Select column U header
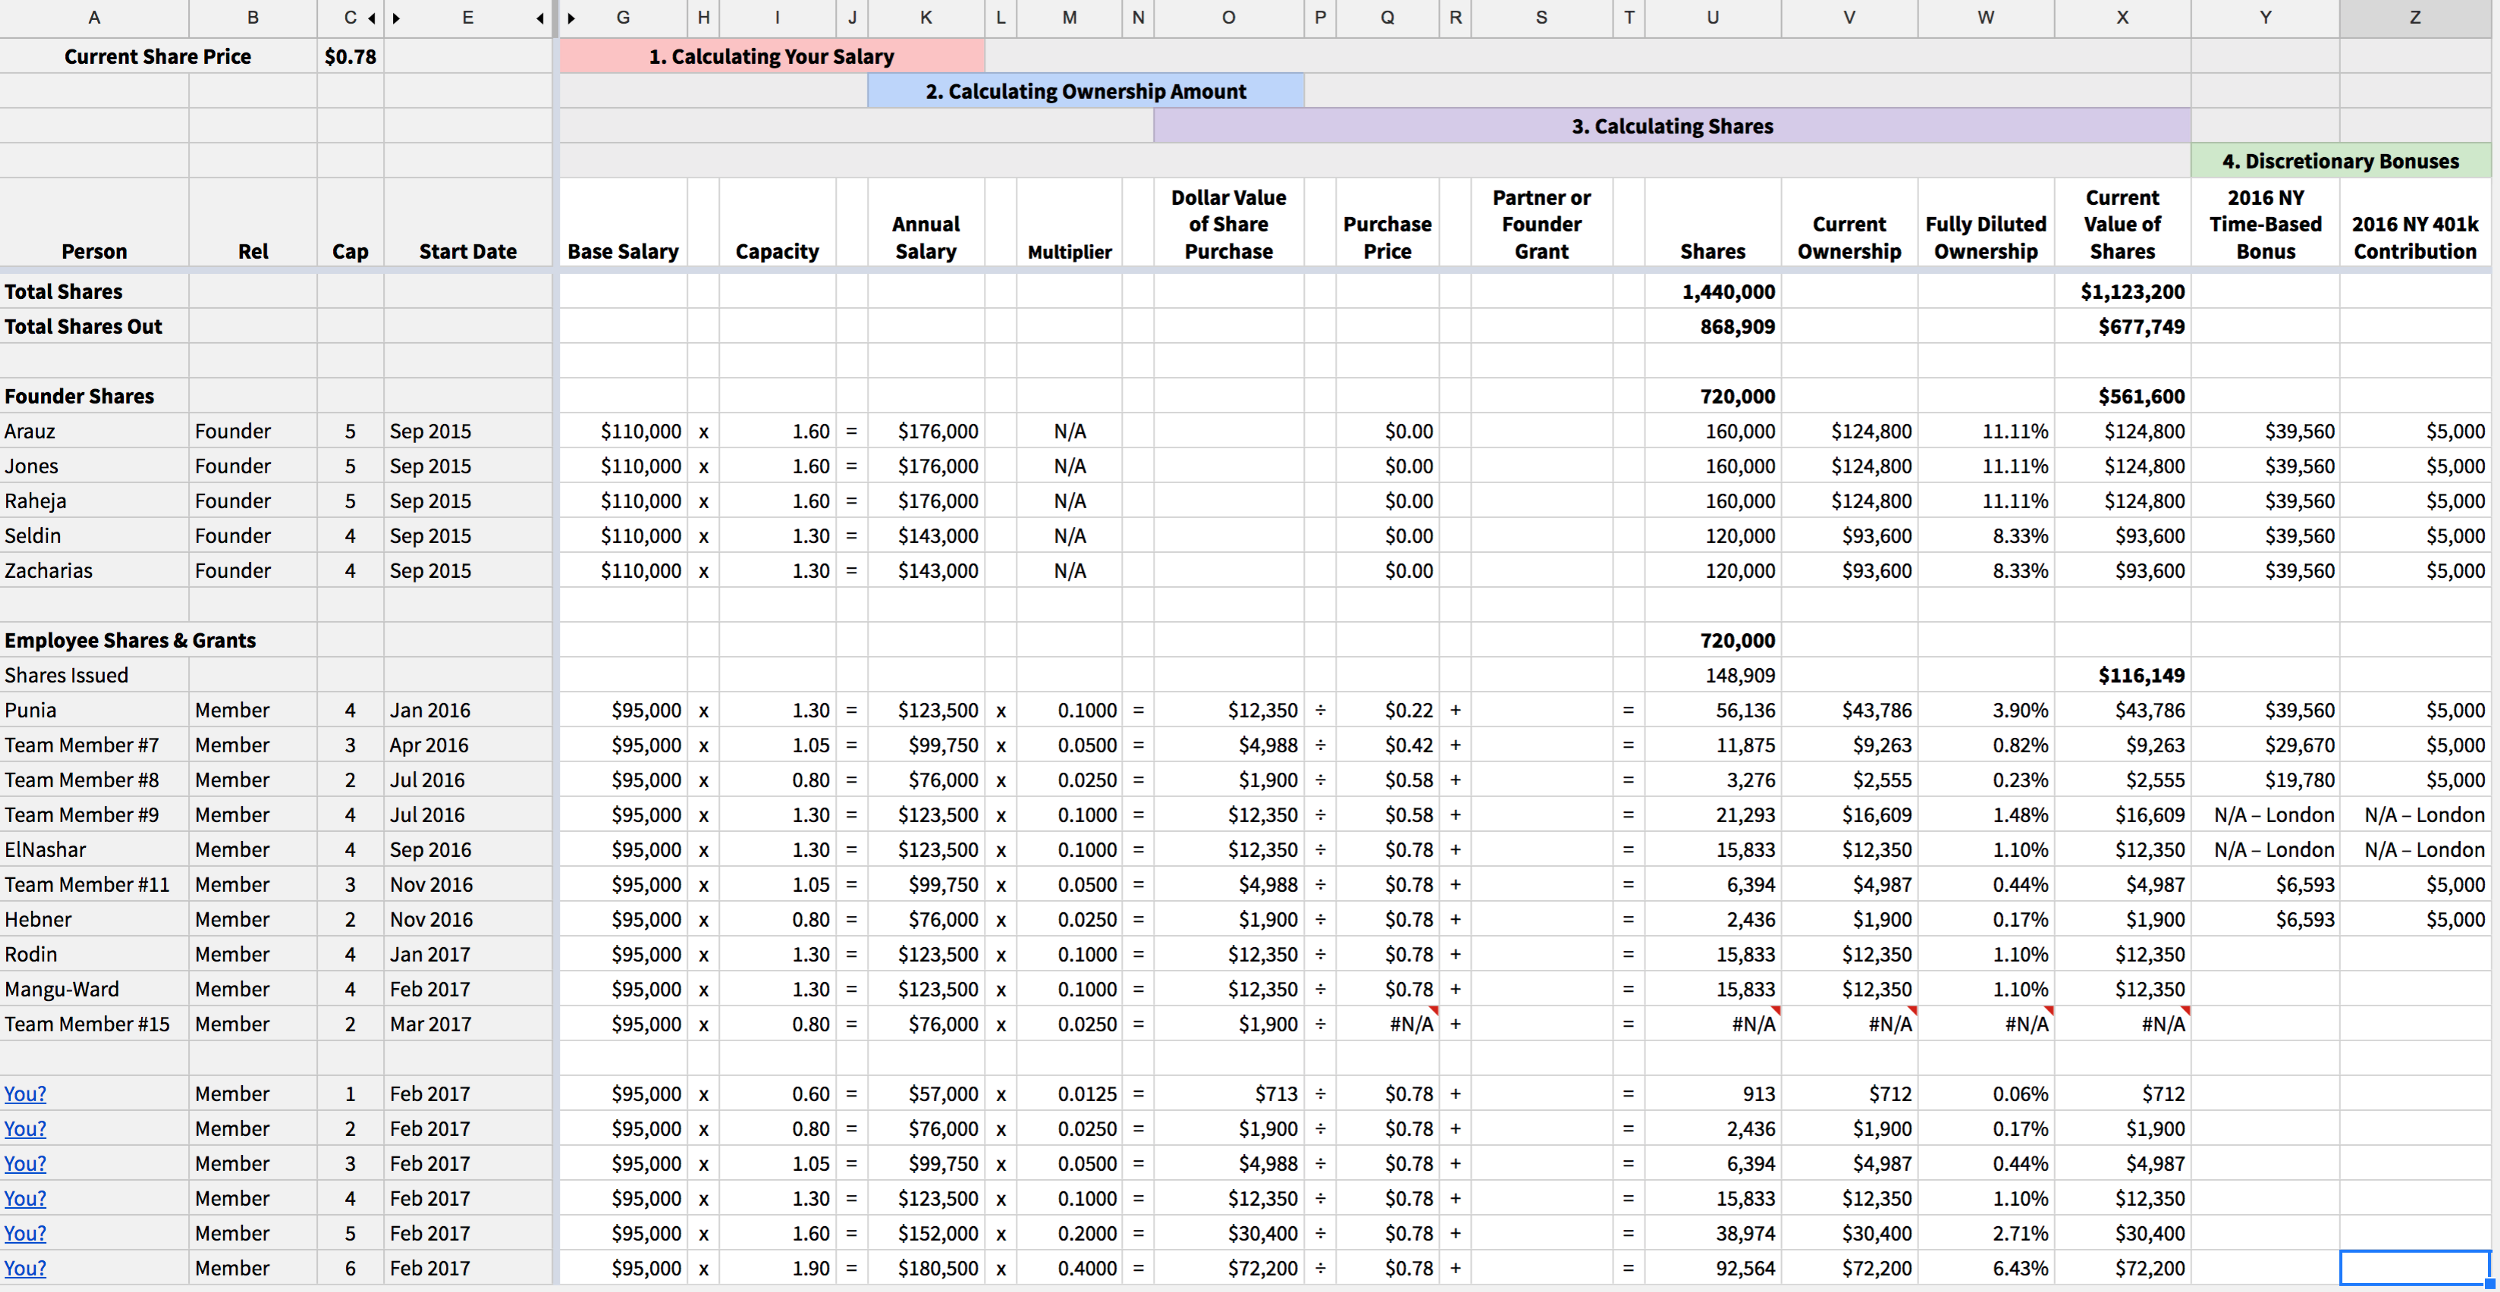2500x1292 pixels. pos(1713,18)
